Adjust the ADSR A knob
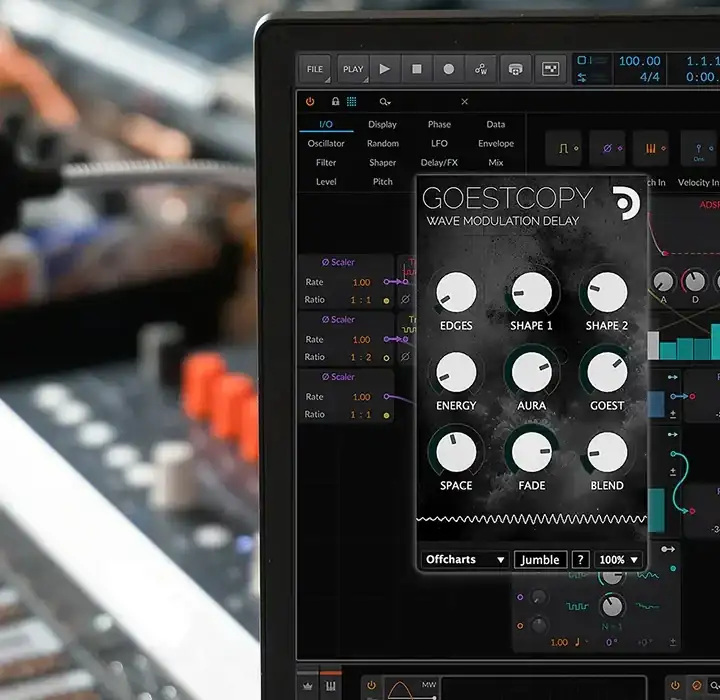This screenshot has height=700, width=720. (x=663, y=282)
